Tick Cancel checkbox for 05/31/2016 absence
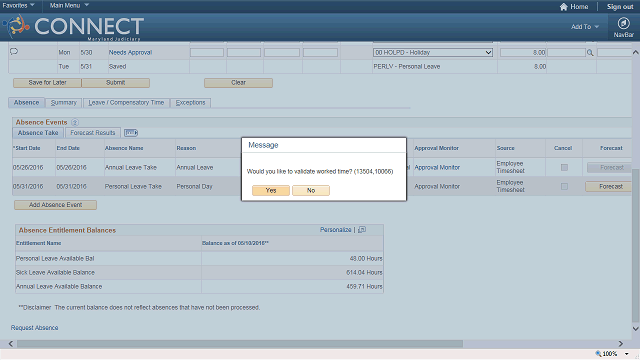 [x=564, y=187]
